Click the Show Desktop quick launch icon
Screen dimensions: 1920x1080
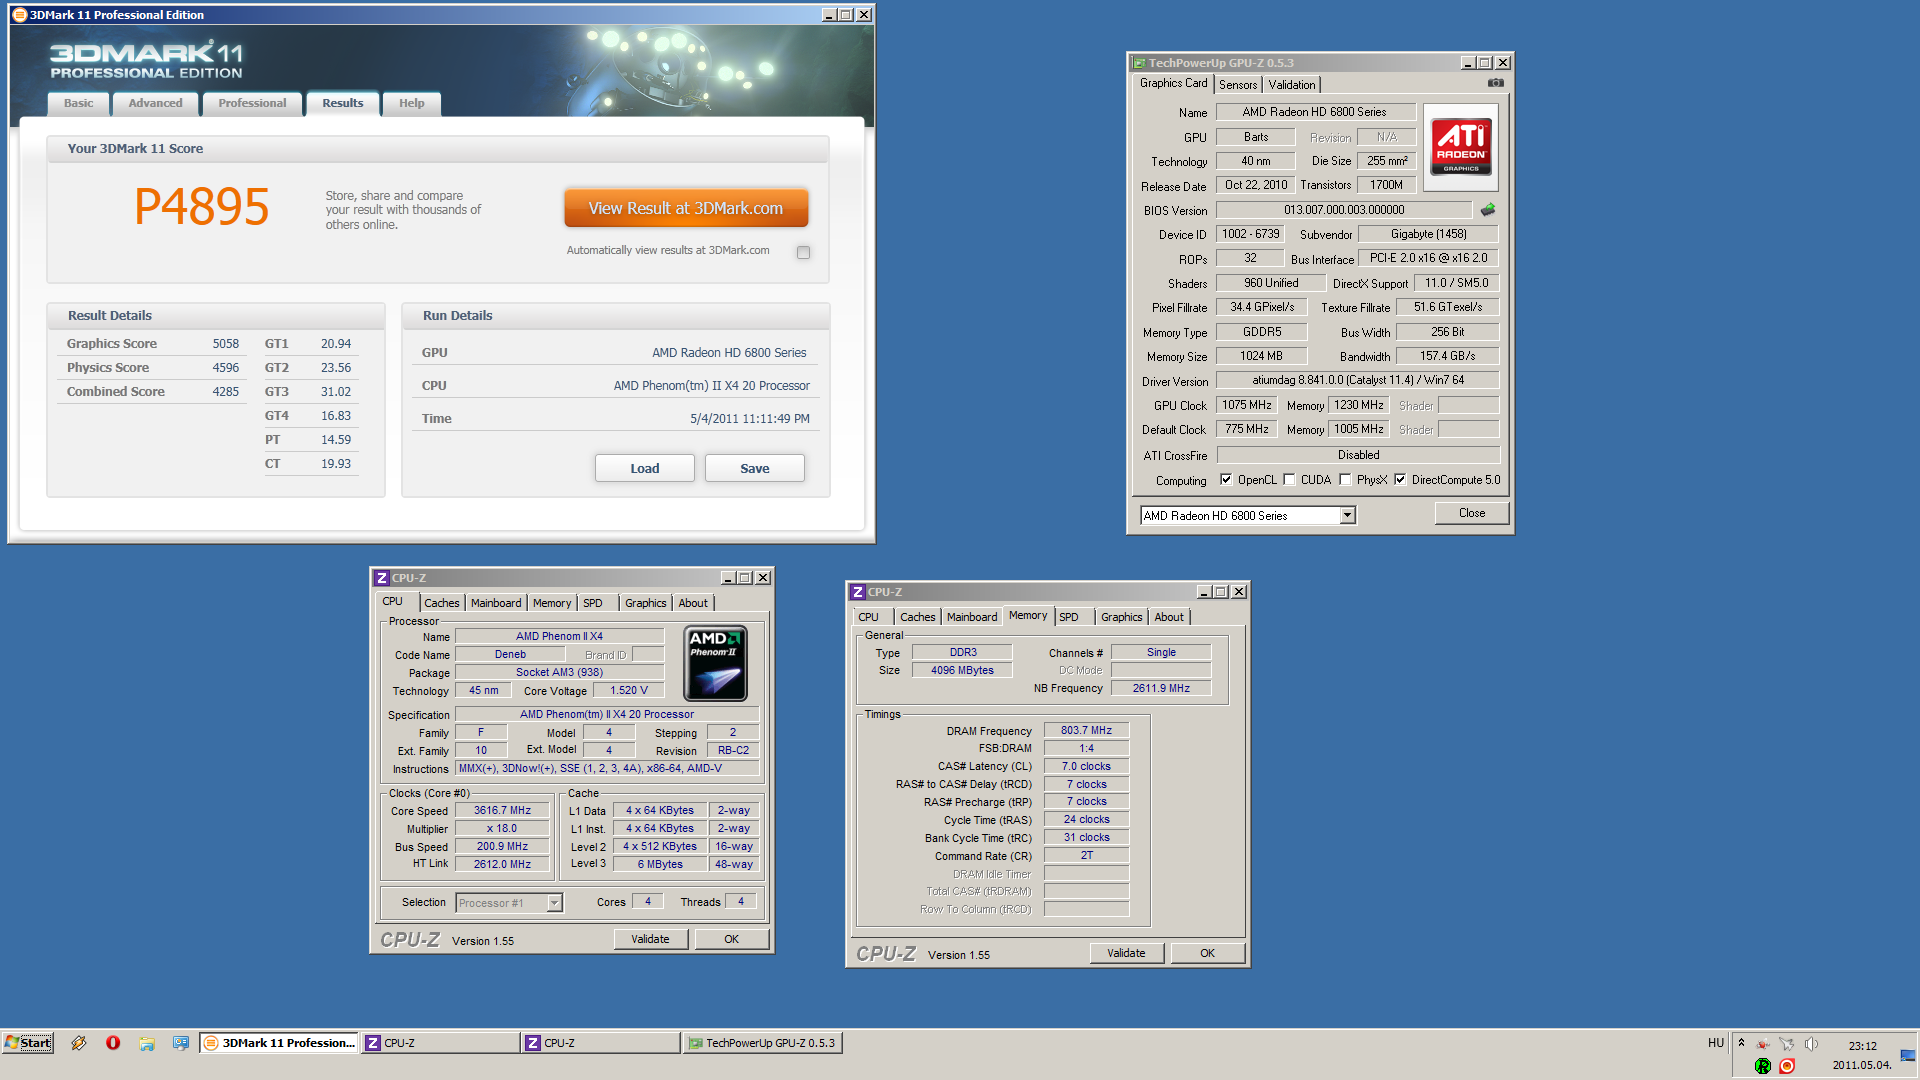click(181, 1043)
